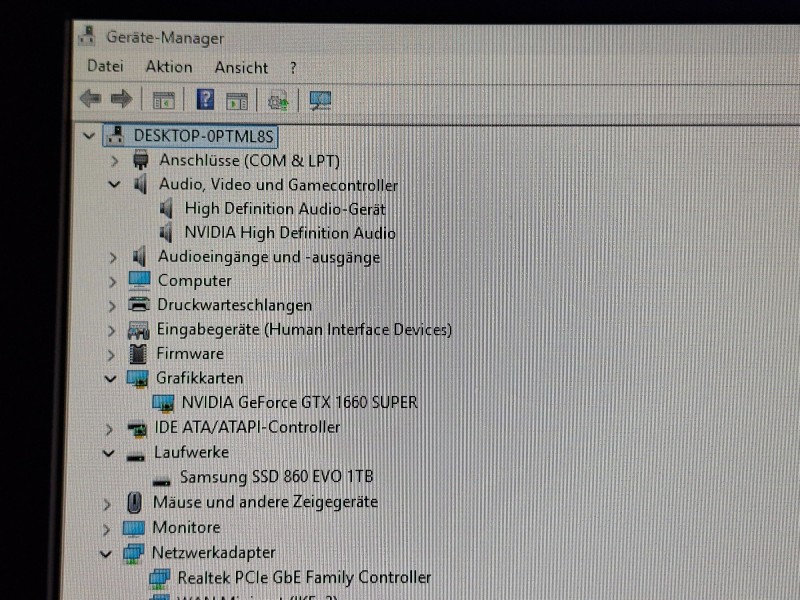Select the Realtek PCIe GbE Family Controller
The image size is (800, 600).
coord(304,577)
